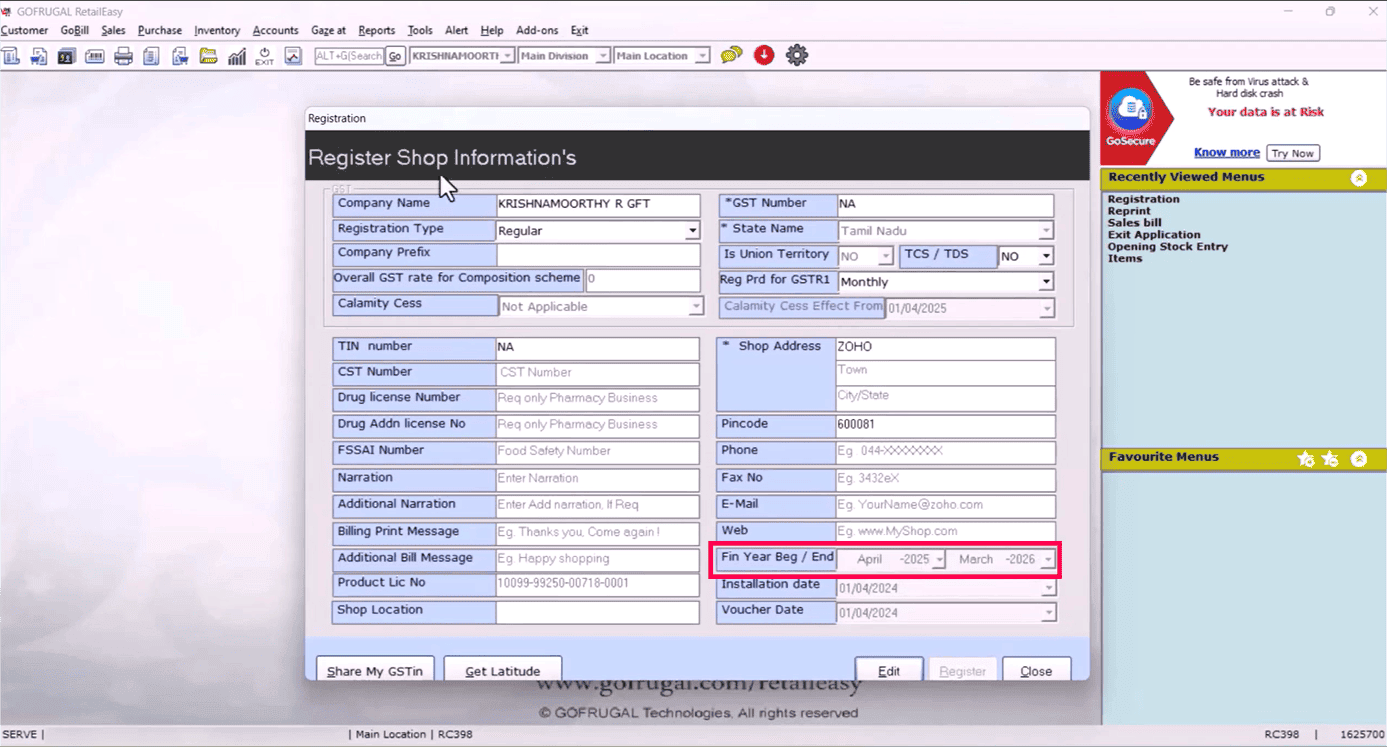Click the add-favourite star icon
The height and width of the screenshot is (747, 1387).
click(1306, 459)
